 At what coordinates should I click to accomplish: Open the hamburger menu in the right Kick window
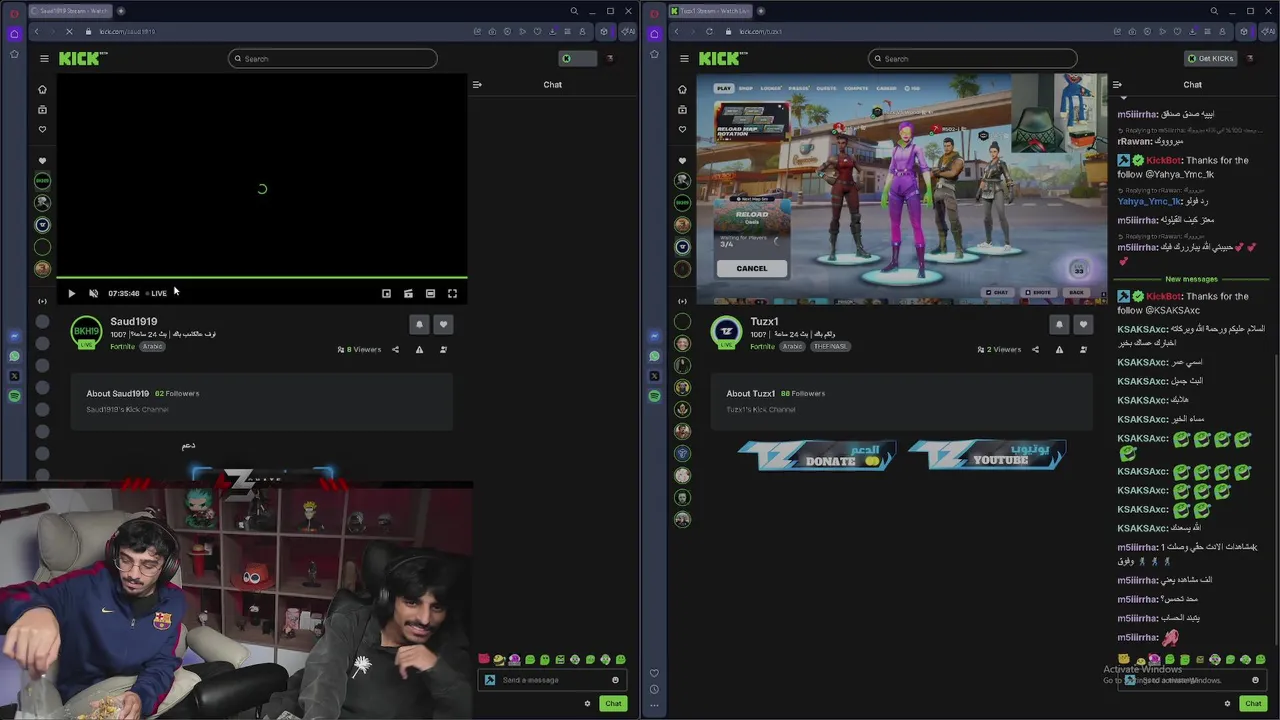[684, 58]
